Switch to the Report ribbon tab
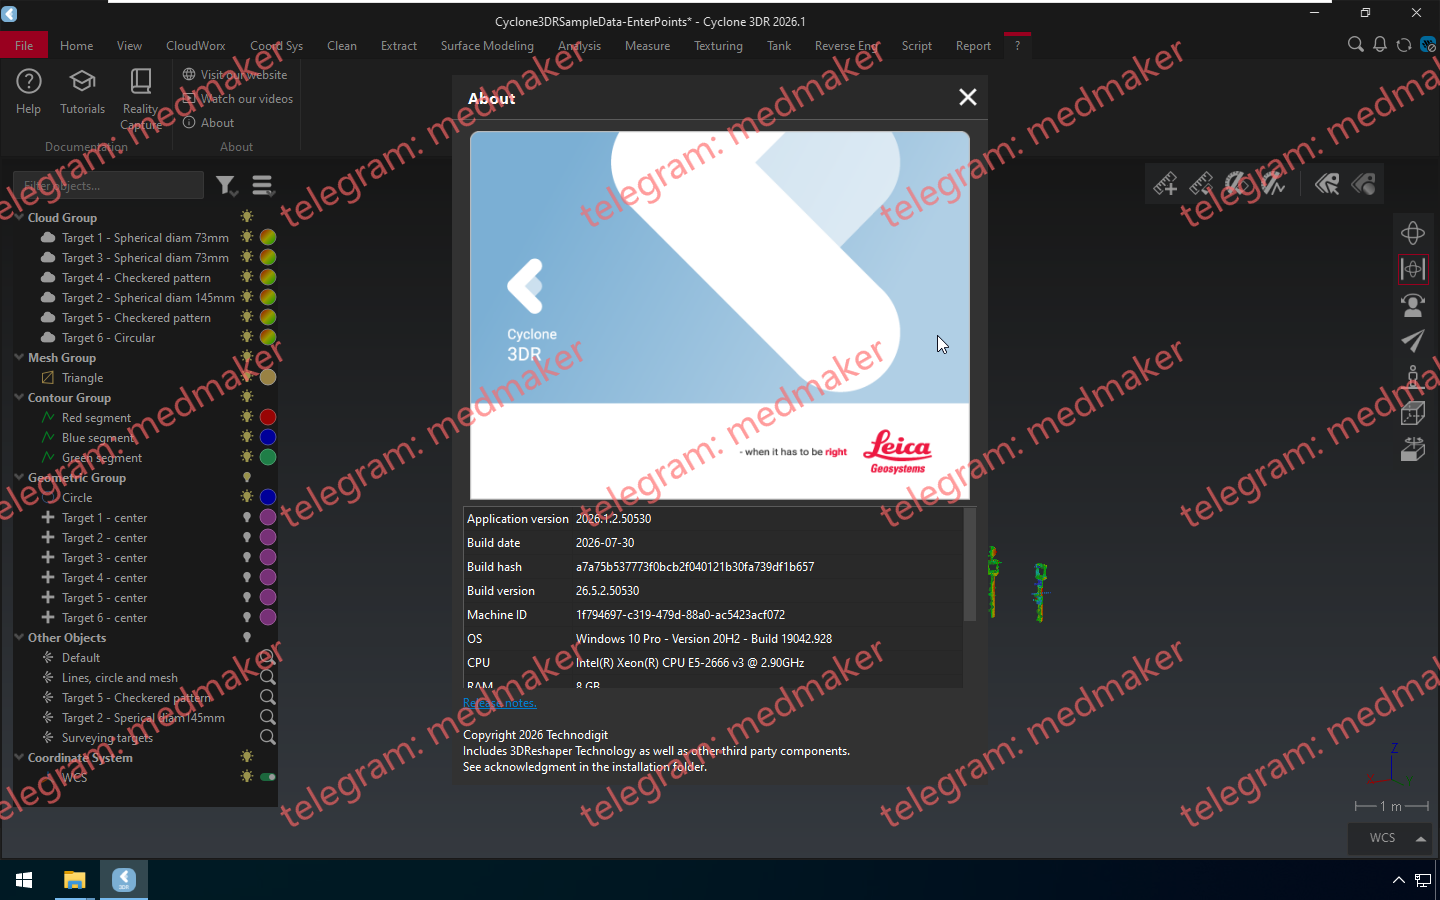Screen dimensions: 1440x900 pos(973,46)
